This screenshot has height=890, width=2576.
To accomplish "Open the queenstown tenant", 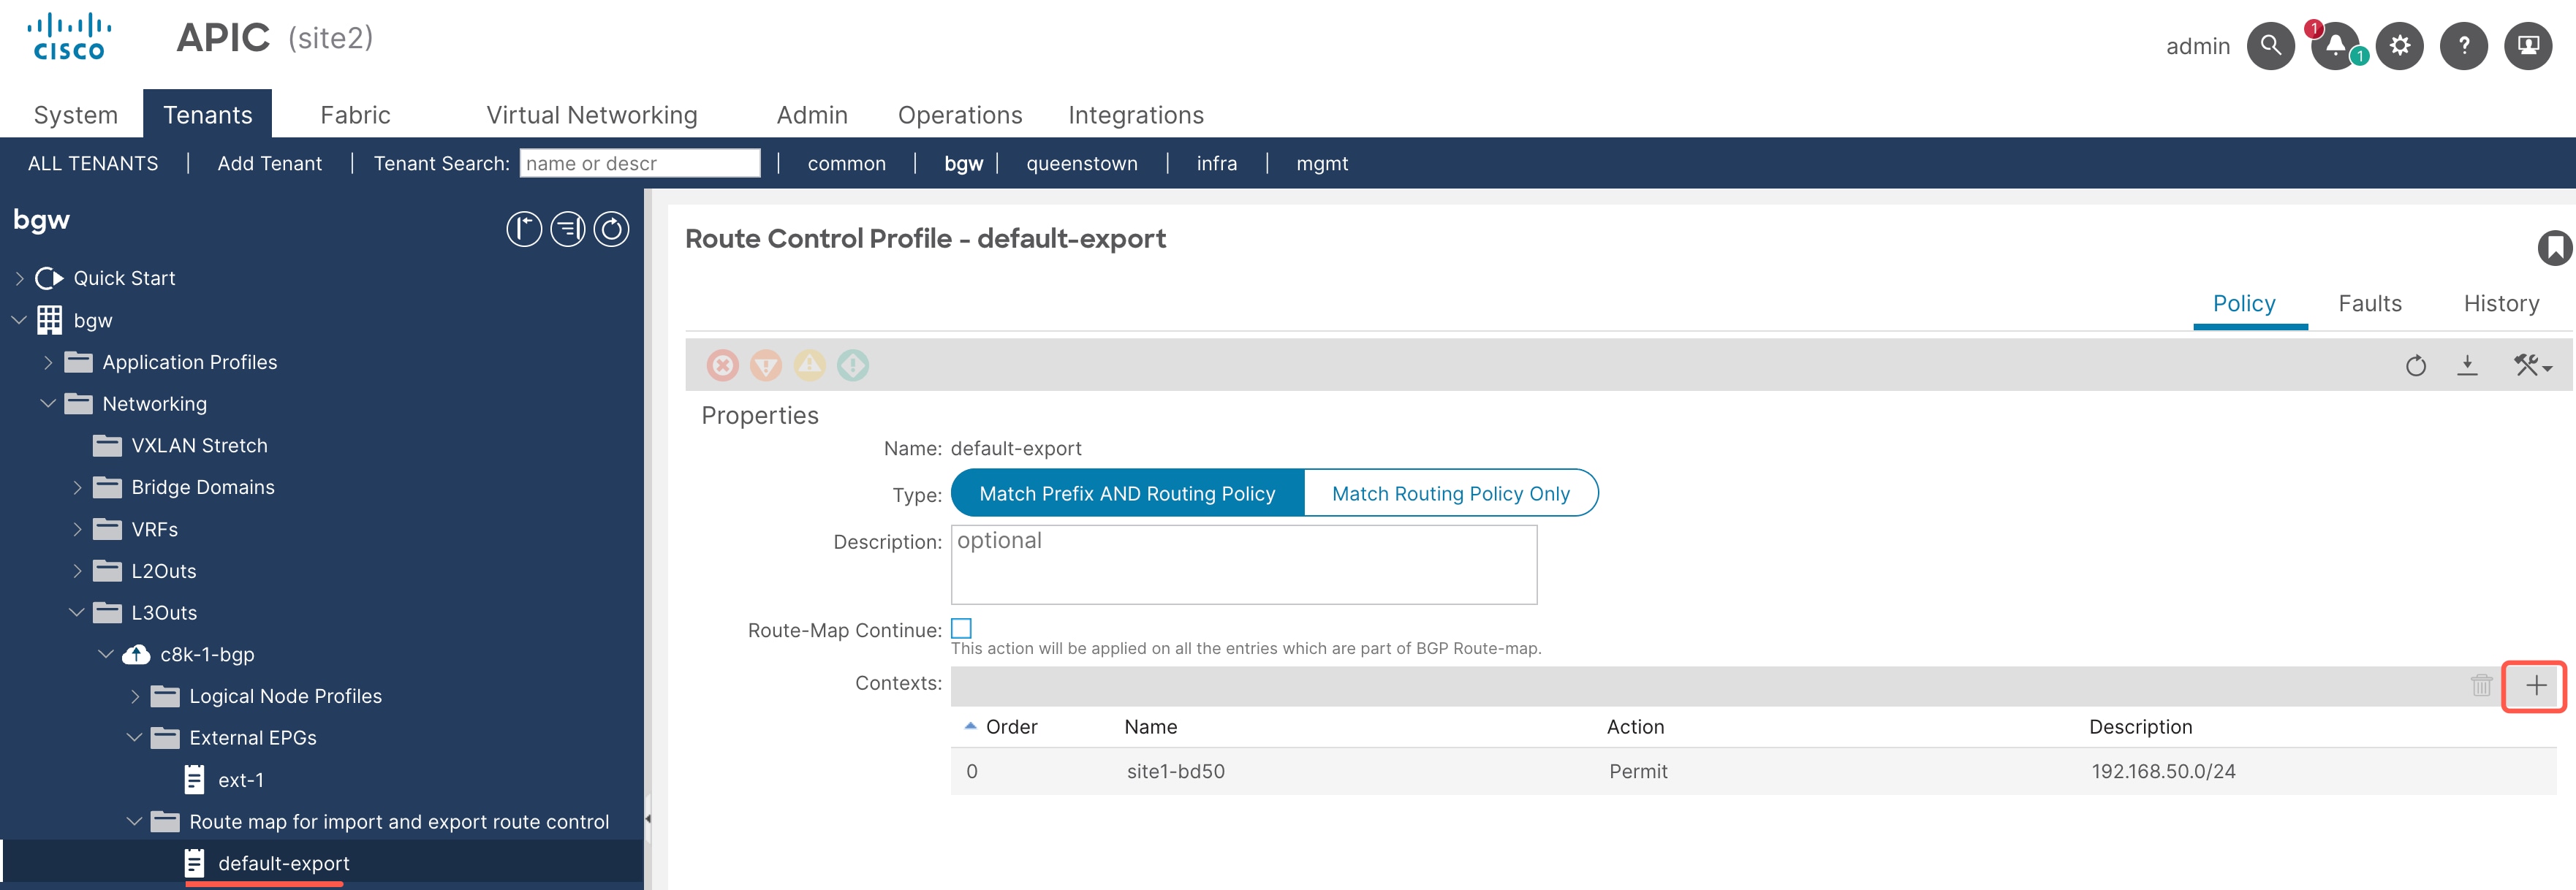I will point(1082,163).
